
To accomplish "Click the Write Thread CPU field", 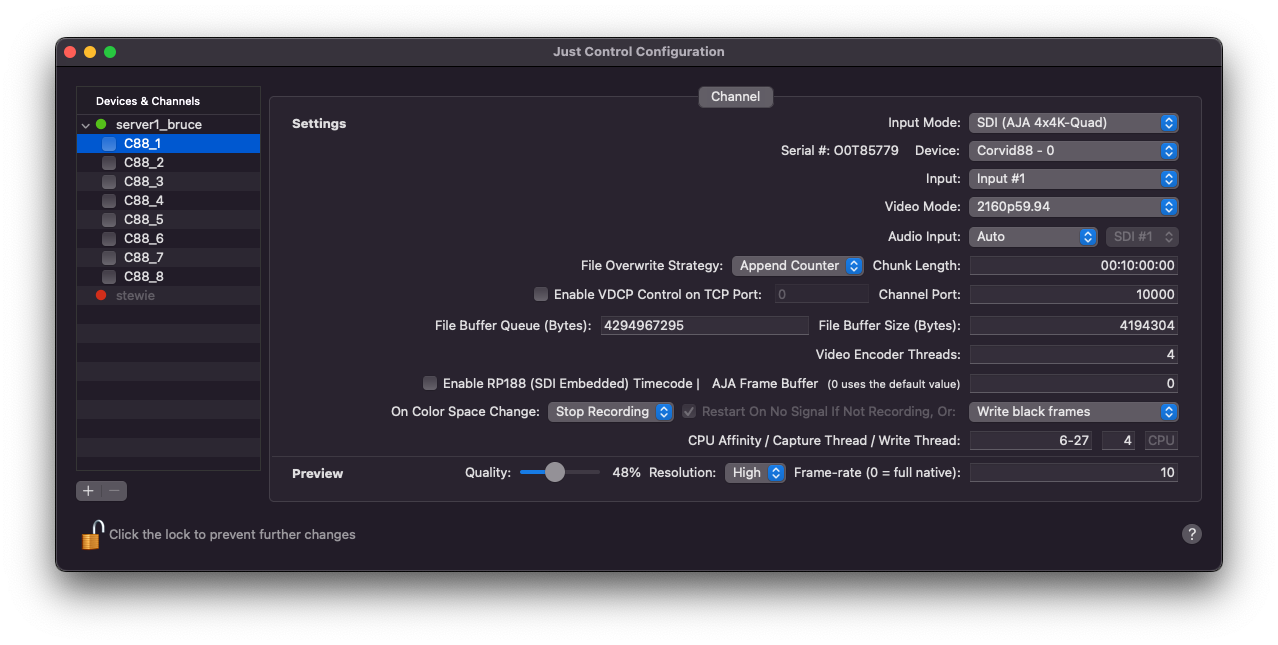I will point(1161,441).
